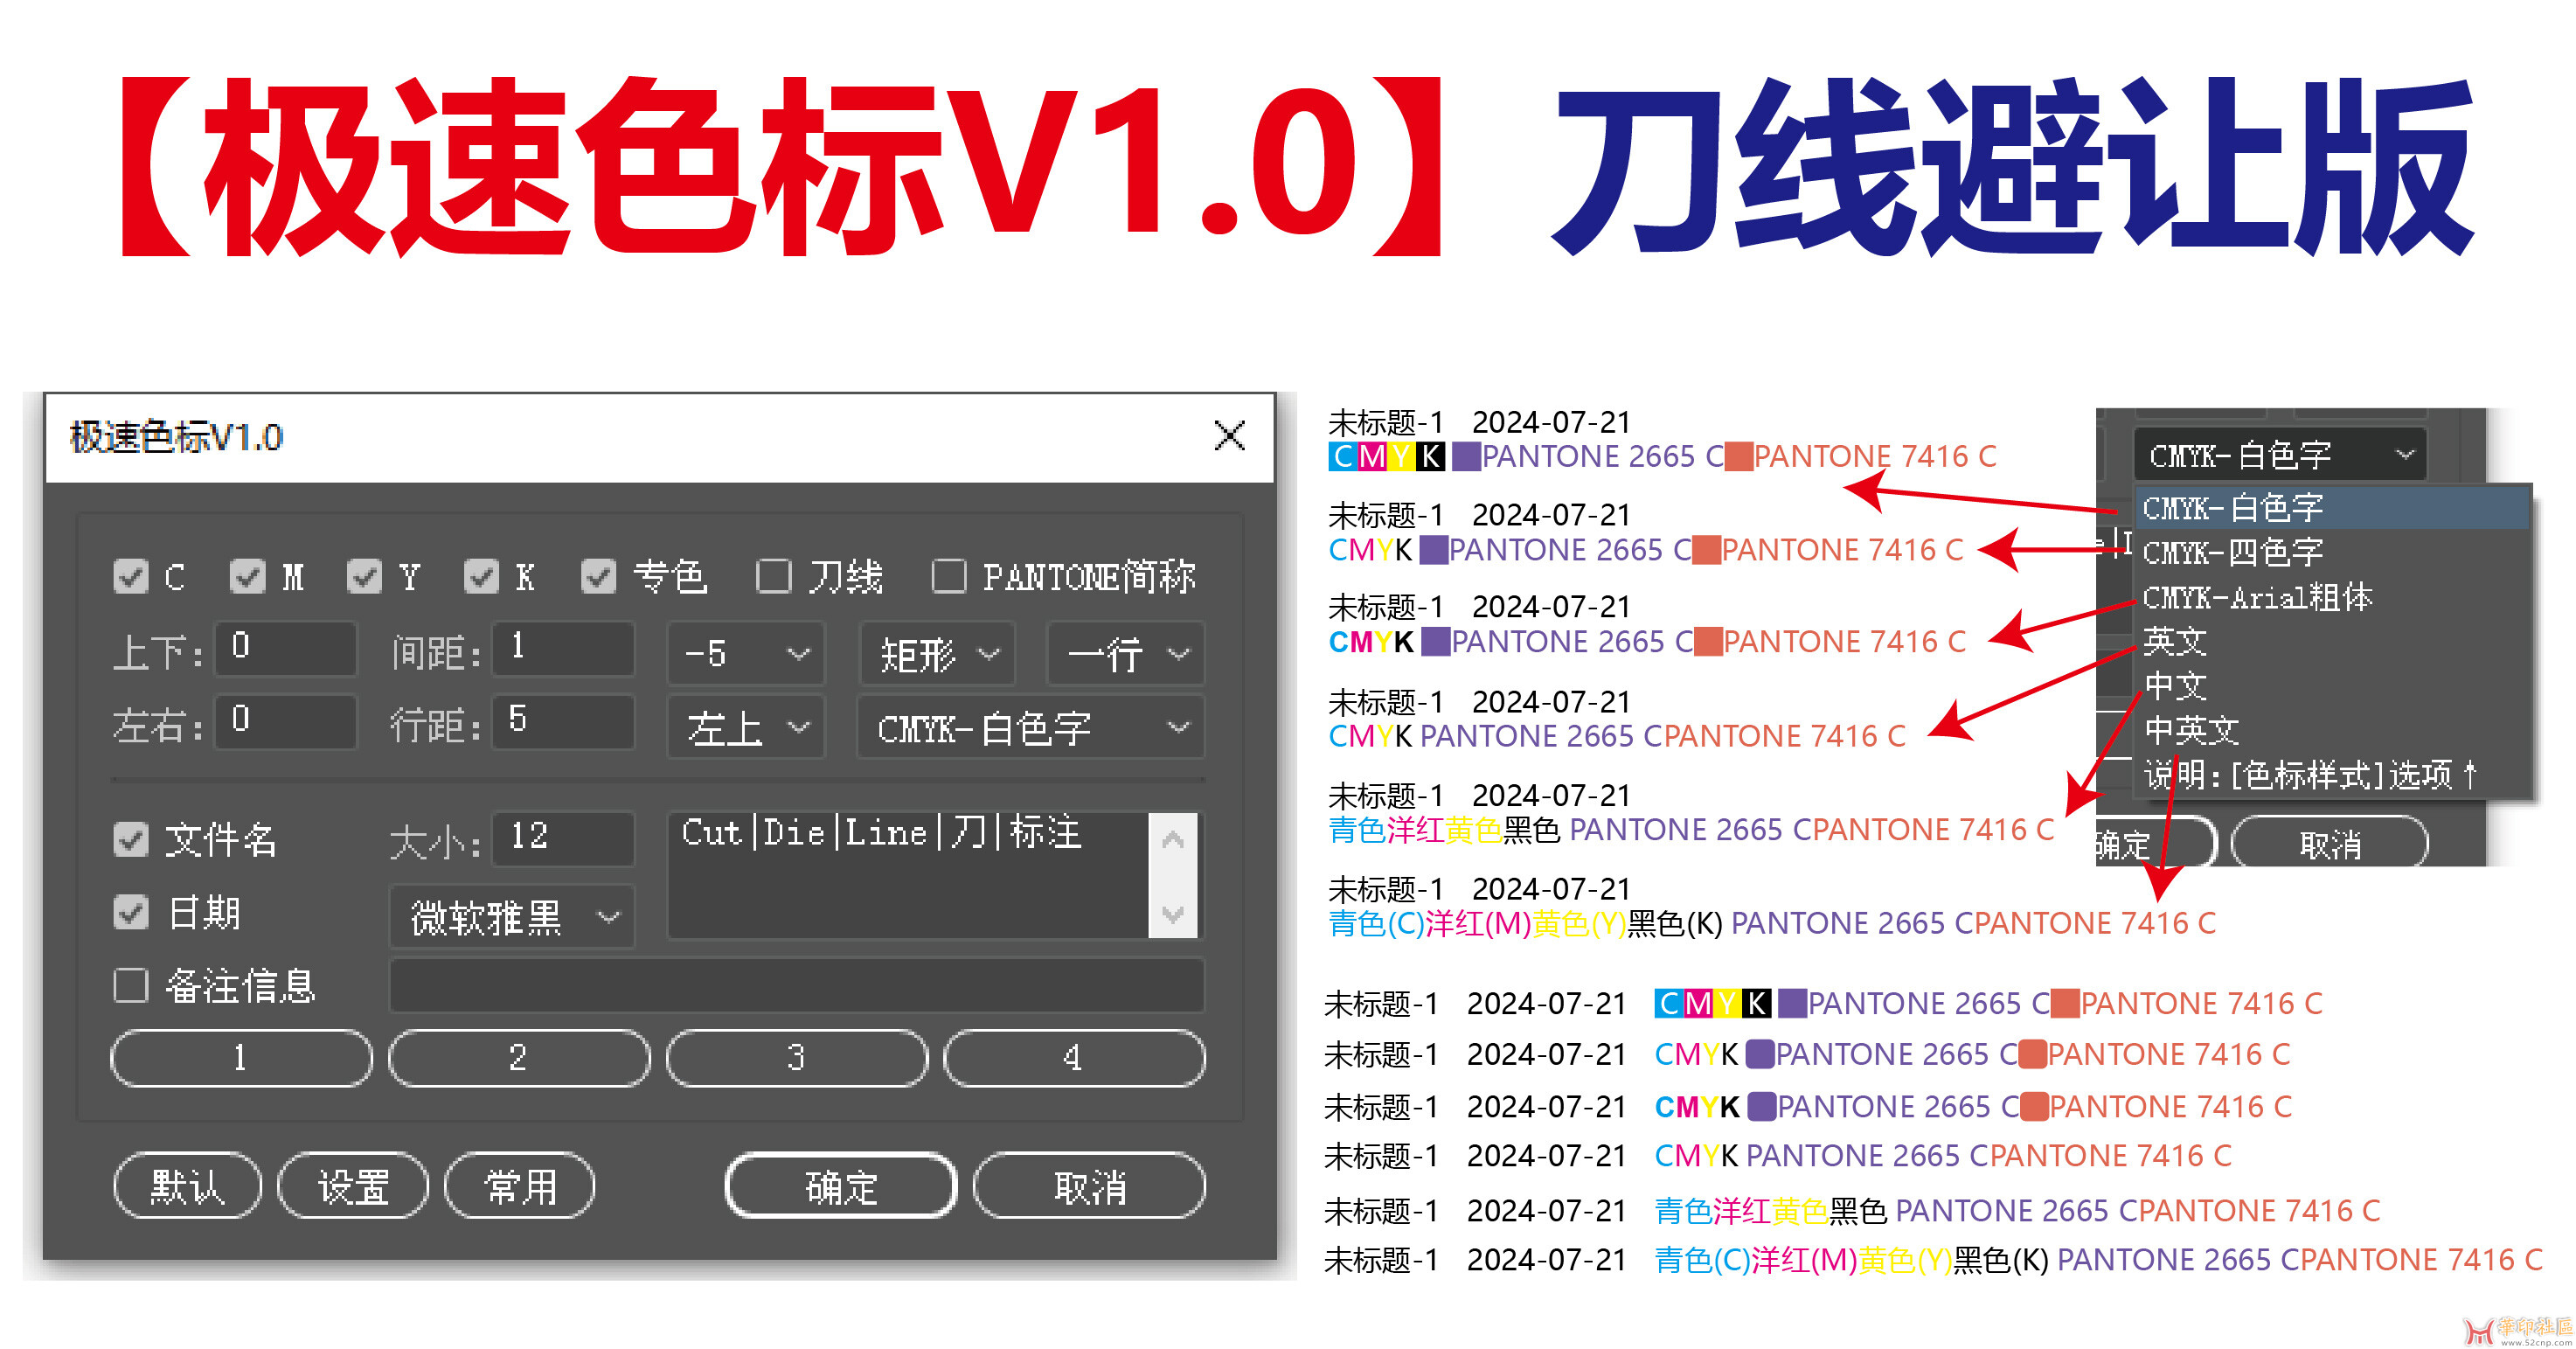This screenshot has width=2576, height=1349.
Task: Click preset button 4
Action: (x=1074, y=1058)
